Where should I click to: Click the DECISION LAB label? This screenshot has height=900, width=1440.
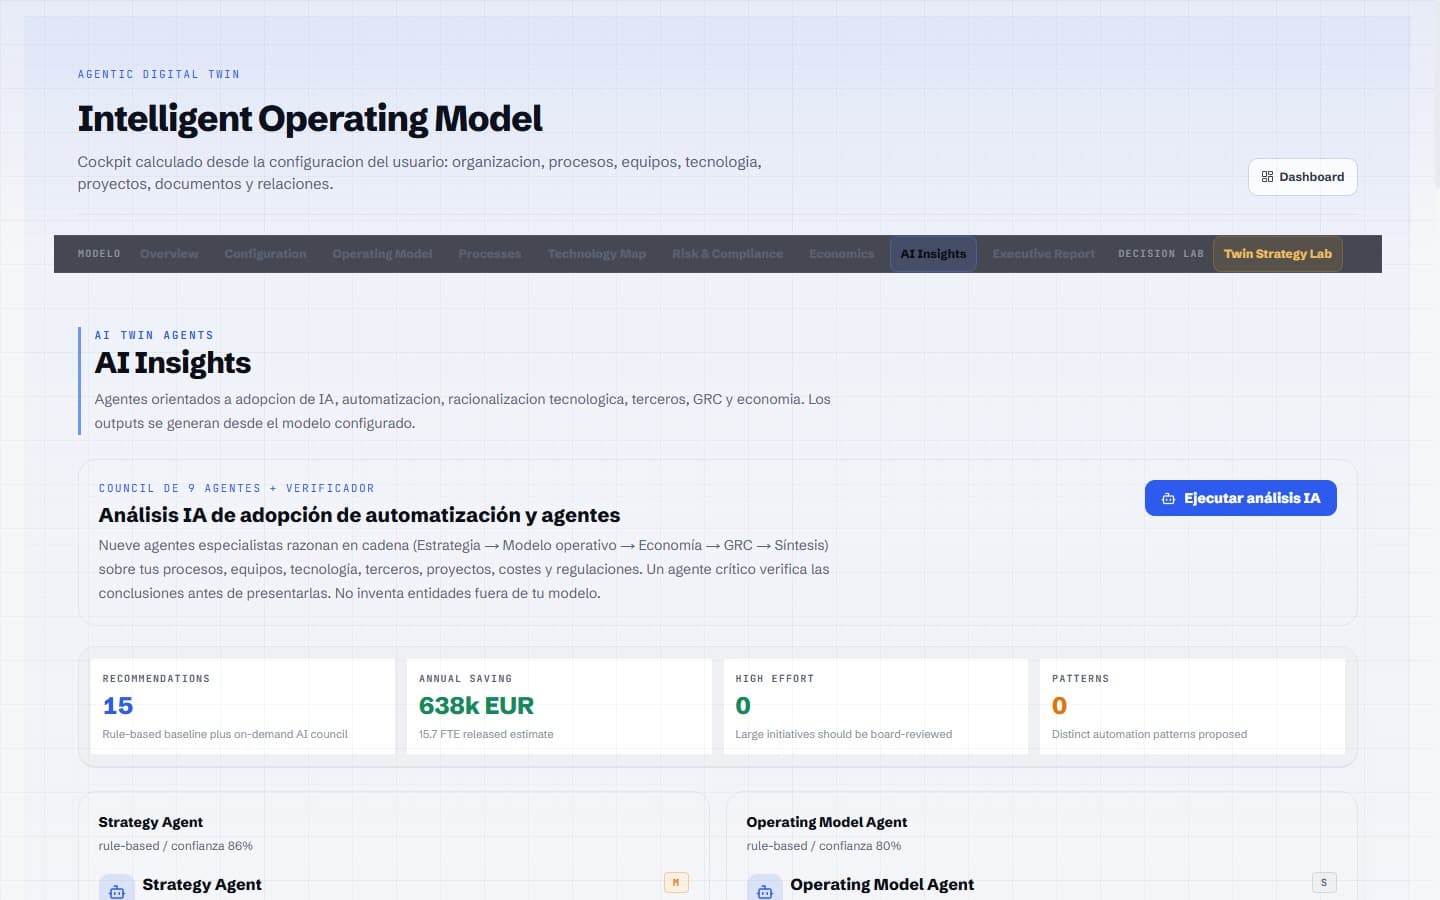1161,254
